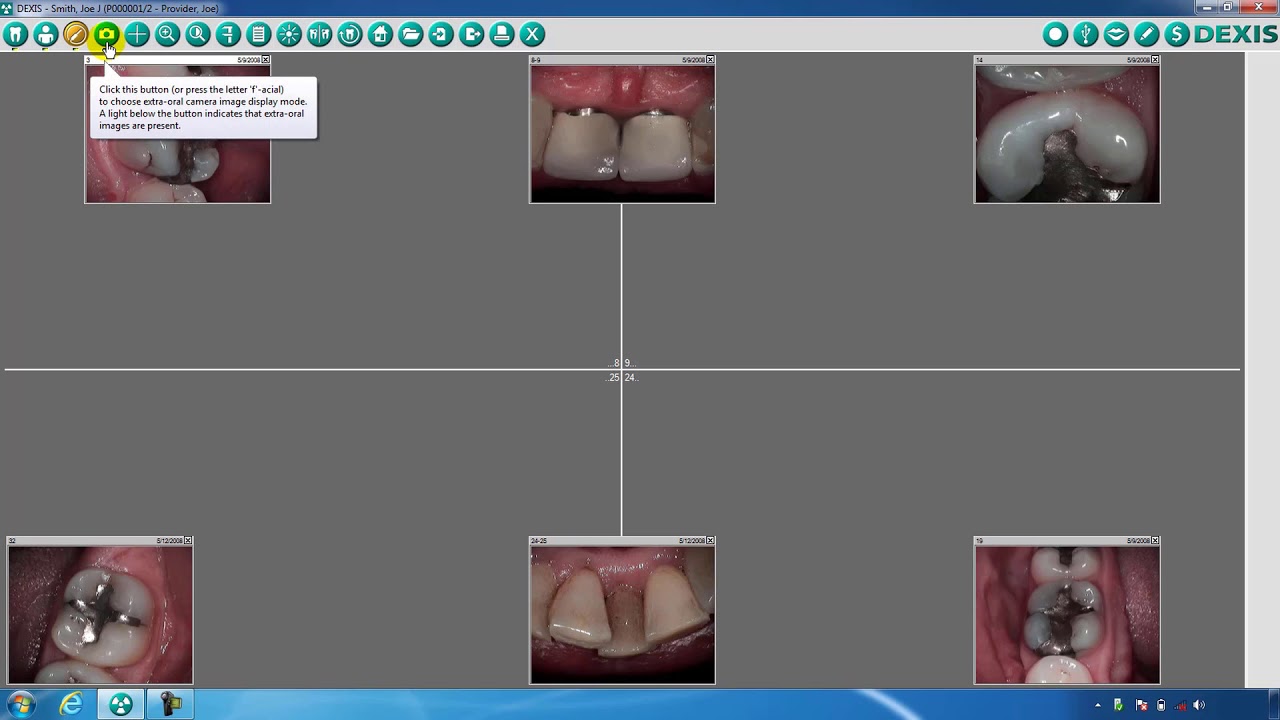Click the zoom-in magnifier toolbar button
The image size is (1280, 720).
click(x=167, y=35)
